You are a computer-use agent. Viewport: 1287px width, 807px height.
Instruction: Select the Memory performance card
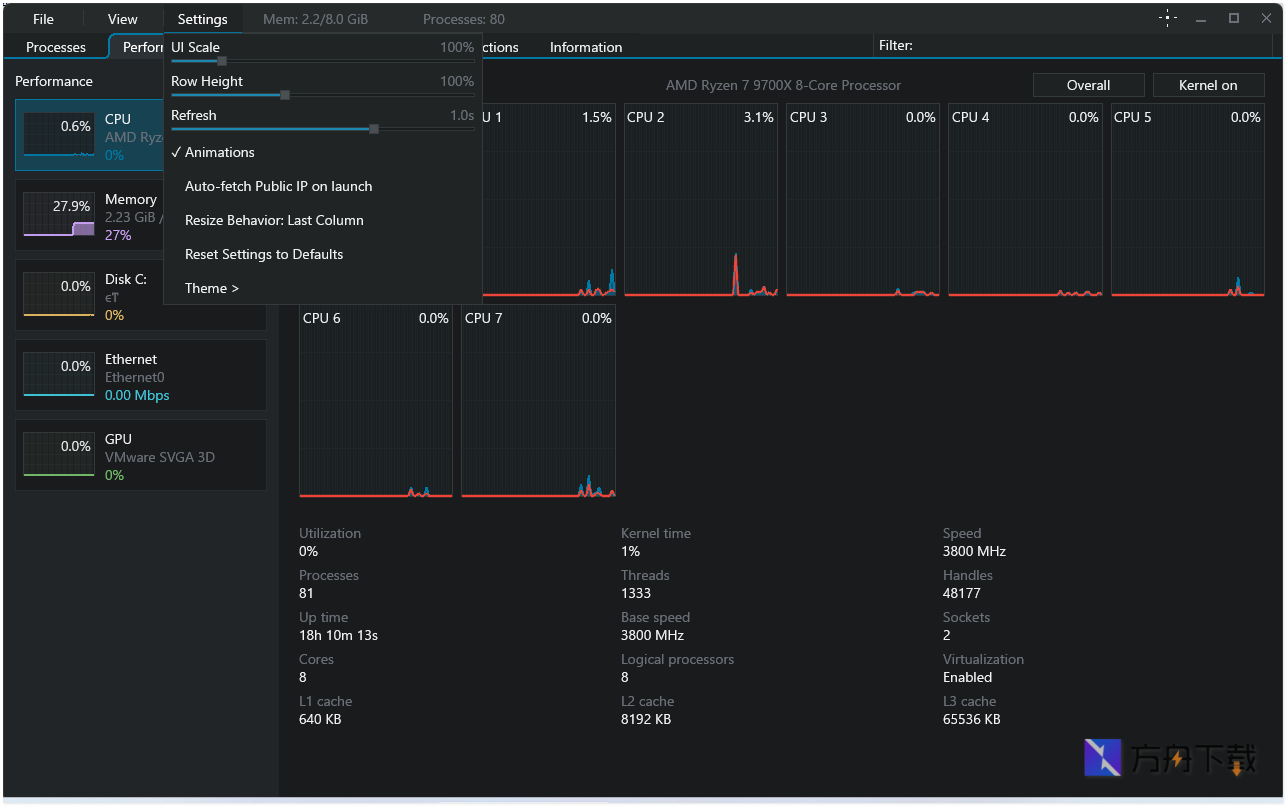pos(90,216)
